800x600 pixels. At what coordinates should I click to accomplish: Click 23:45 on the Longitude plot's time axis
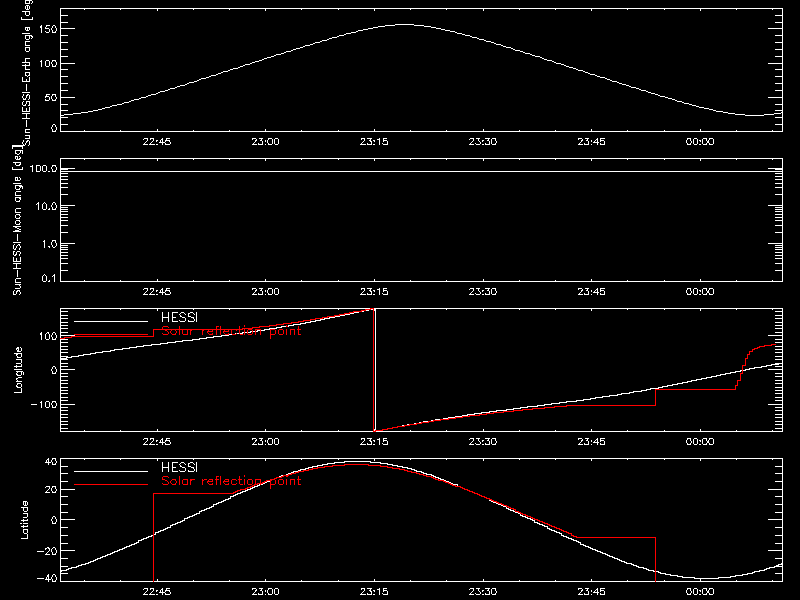tap(591, 441)
